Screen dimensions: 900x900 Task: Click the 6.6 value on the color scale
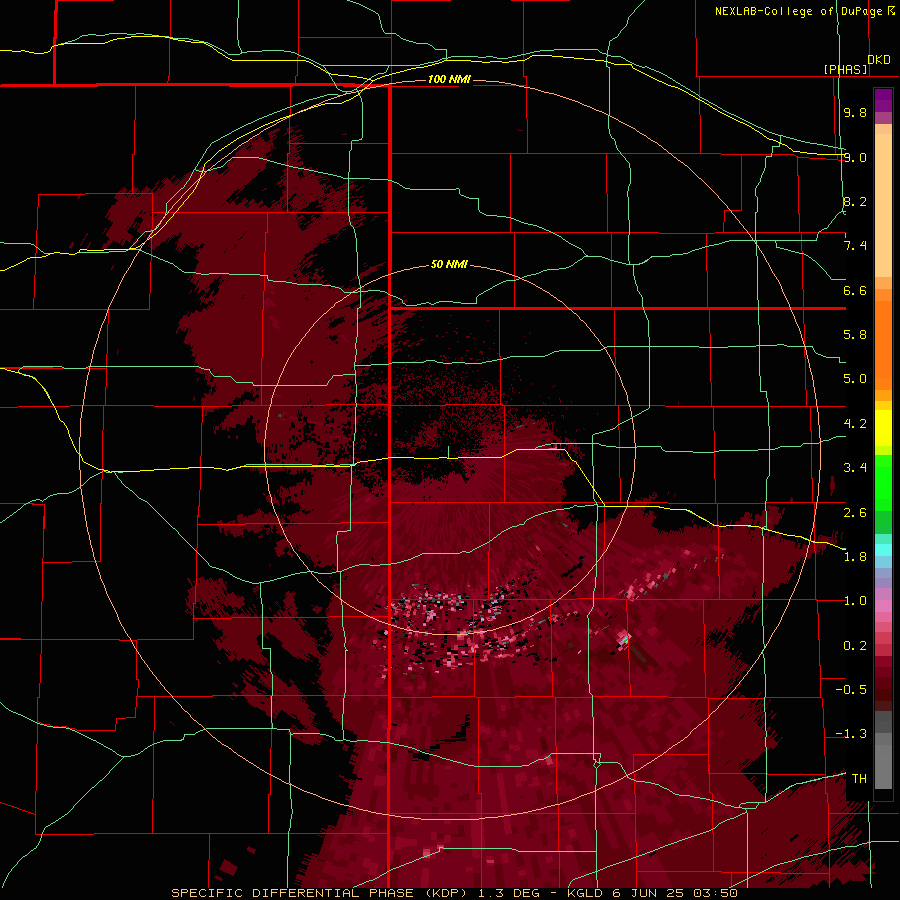855,290
